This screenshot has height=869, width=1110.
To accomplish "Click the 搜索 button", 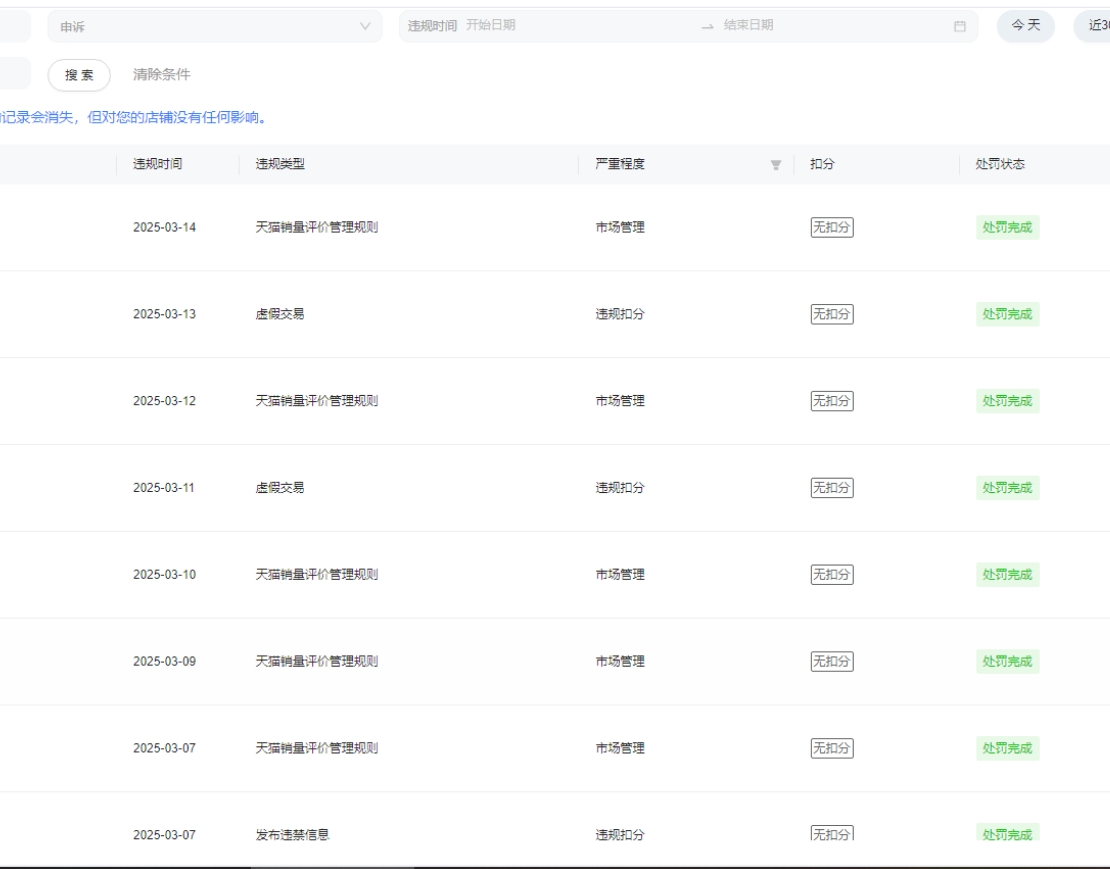I will point(79,75).
